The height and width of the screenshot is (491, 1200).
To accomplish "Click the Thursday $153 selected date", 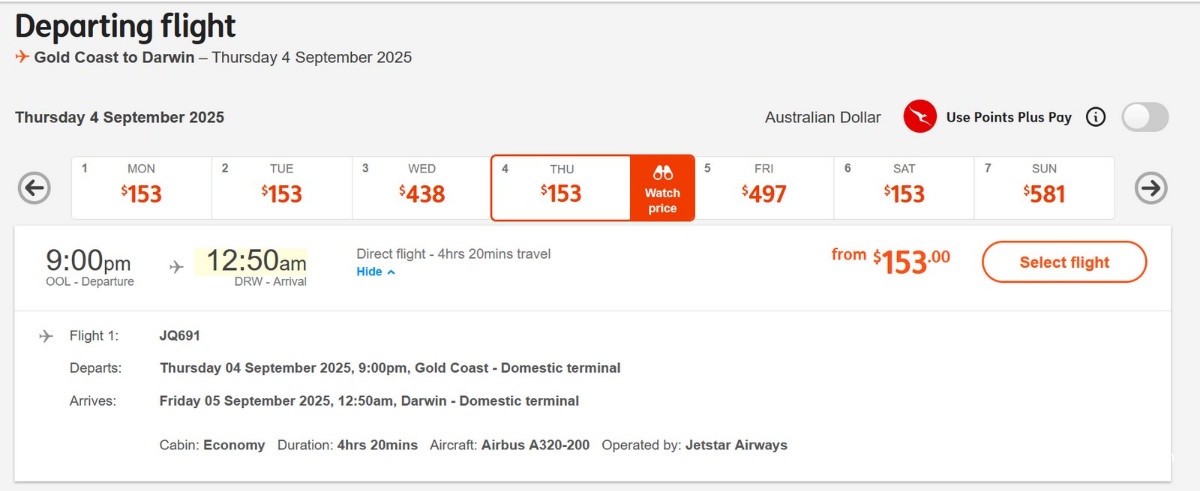I will 561,187.
